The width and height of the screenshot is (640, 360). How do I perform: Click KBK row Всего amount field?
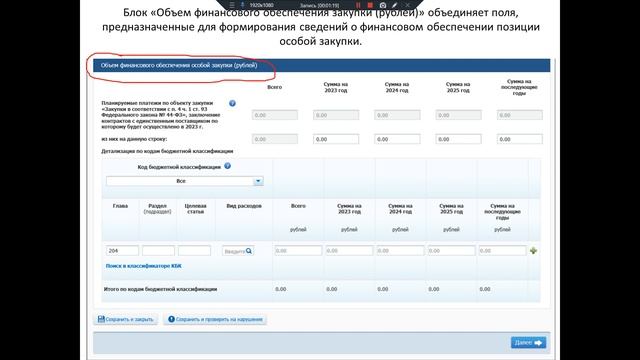point(298,251)
